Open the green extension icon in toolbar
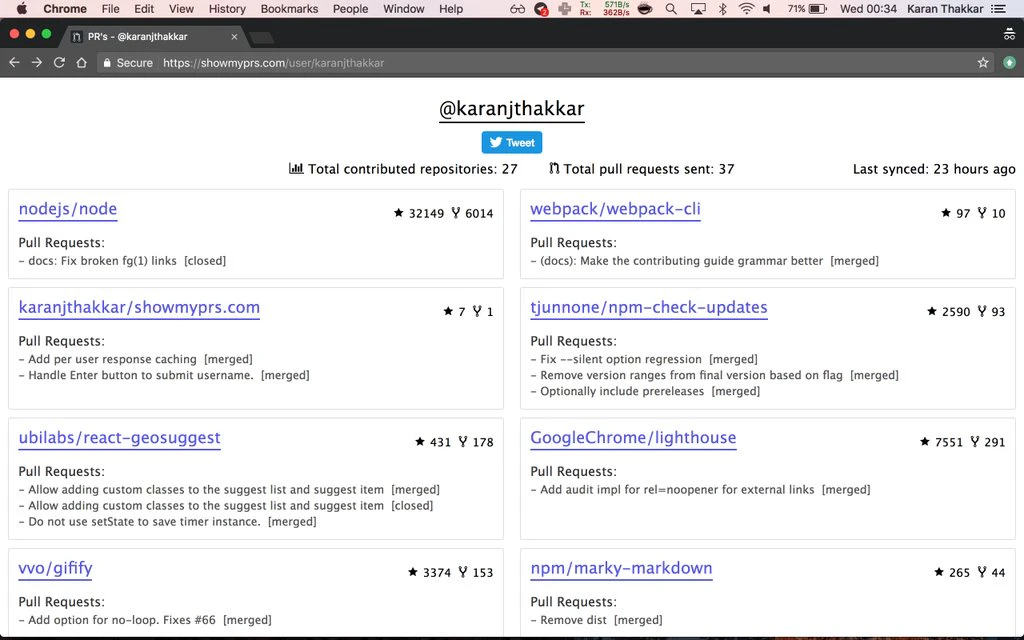The height and width of the screenshot is (640, 1024). coord(1009,63)
